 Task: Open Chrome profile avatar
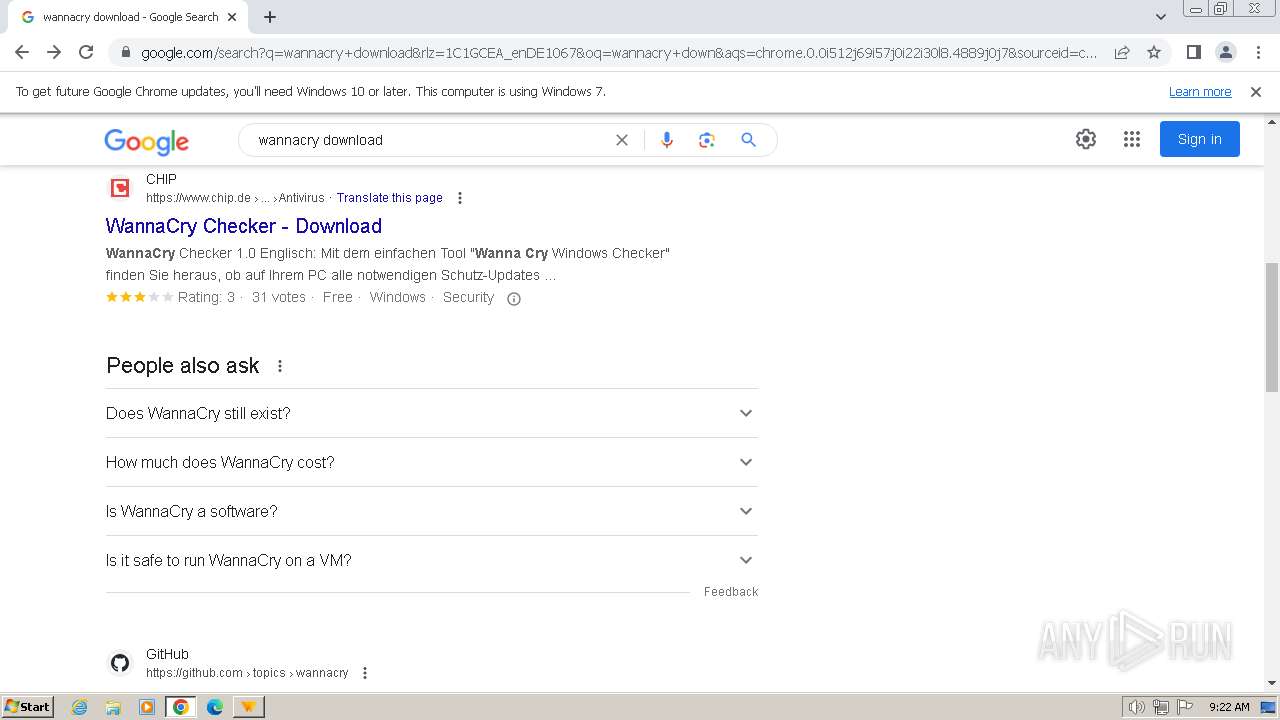(1225, 52)
